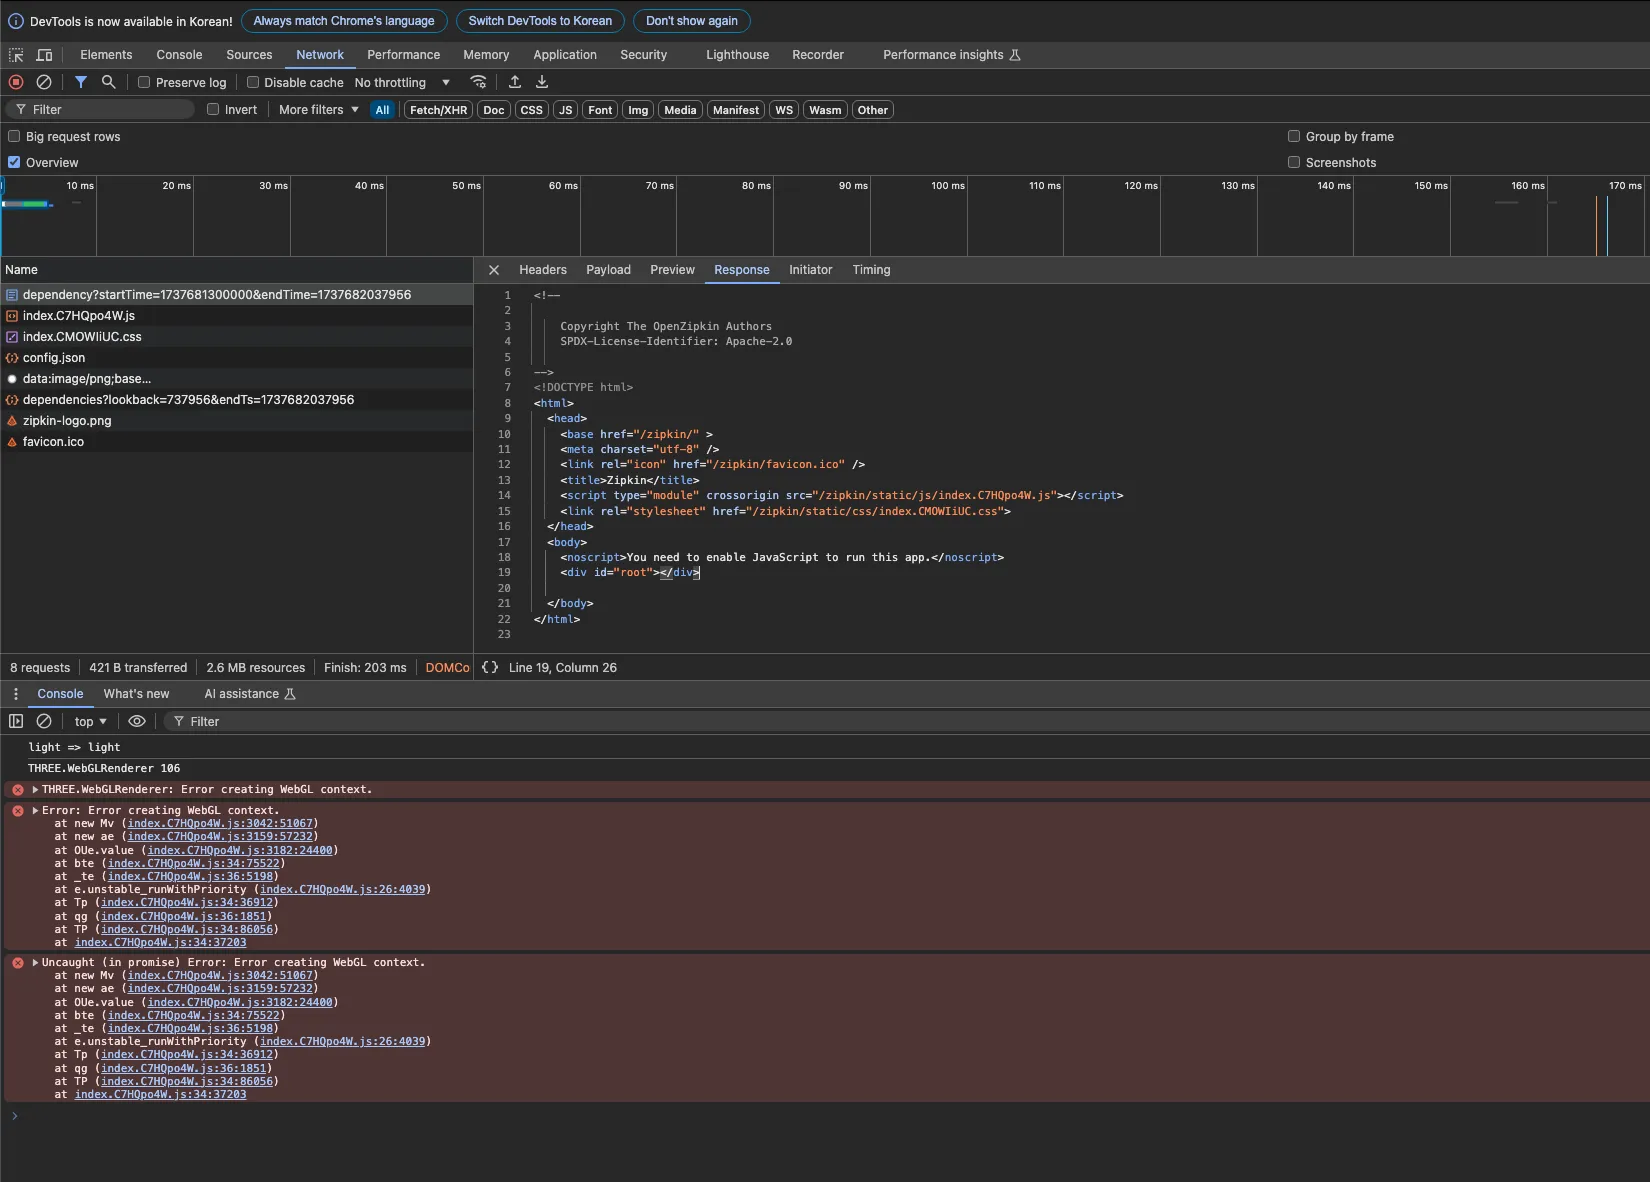Viewport: 1650px width, 1182px height.
Task: Open the No throttling dropdown
Action: (x=403, y=82)
